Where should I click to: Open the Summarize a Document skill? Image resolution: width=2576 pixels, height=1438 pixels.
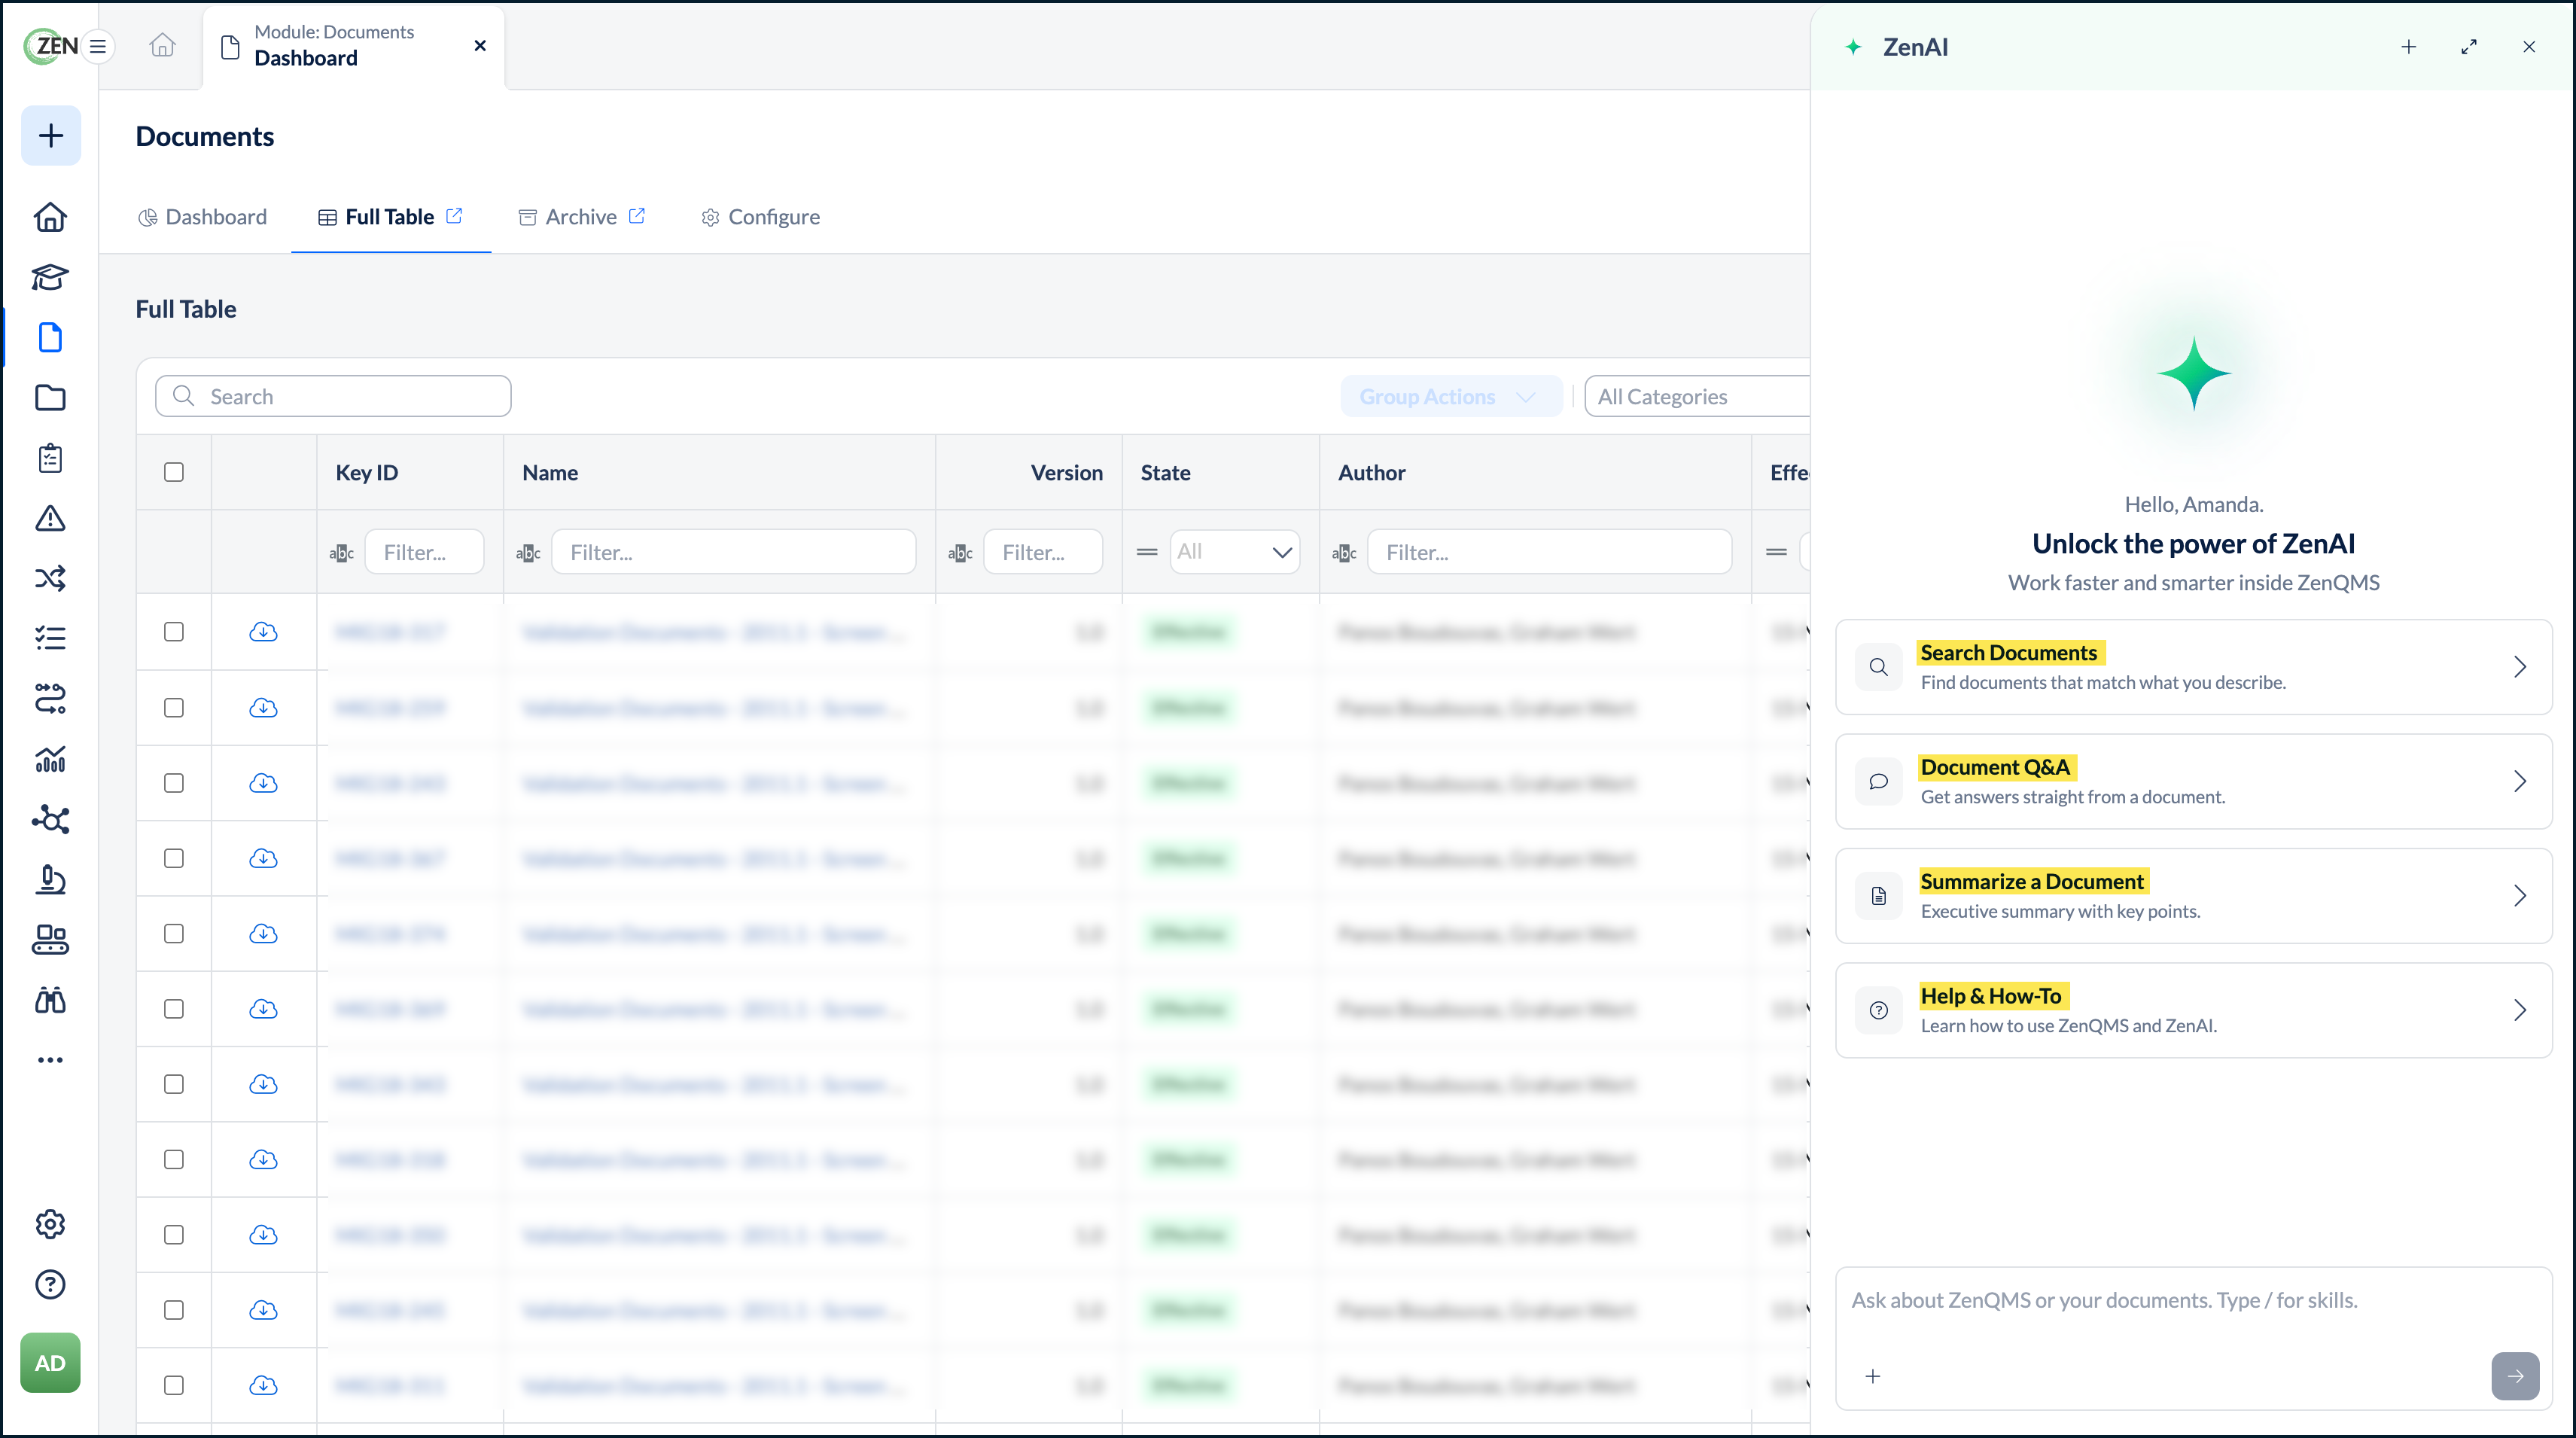[2194, 896]
